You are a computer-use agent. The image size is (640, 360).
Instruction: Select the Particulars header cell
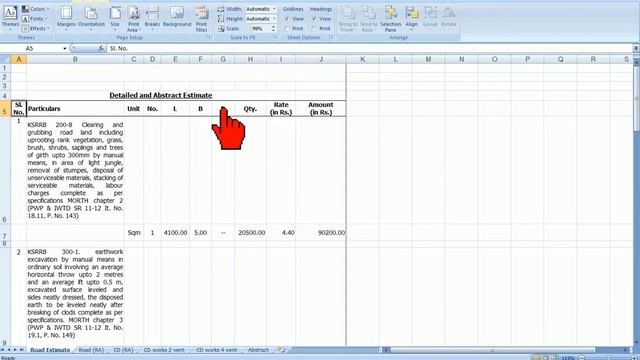coord(75,109)
